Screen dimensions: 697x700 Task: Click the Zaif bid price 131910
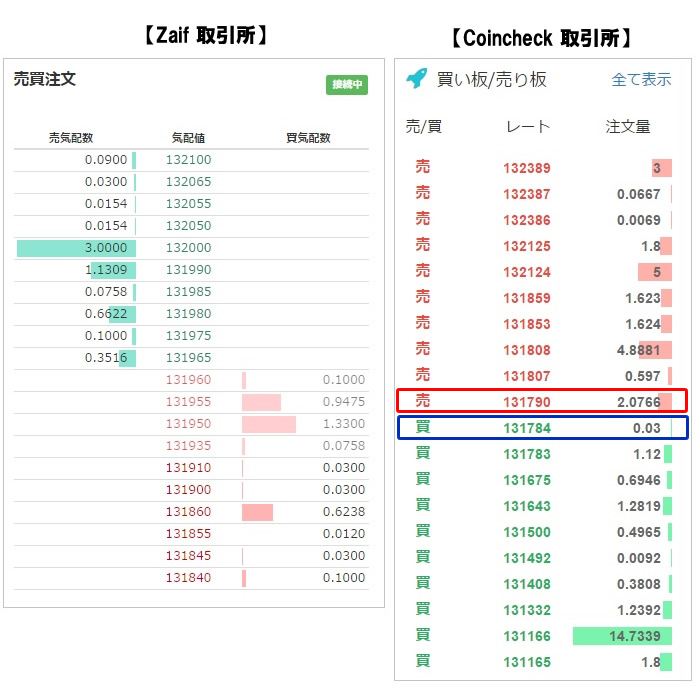188,467
